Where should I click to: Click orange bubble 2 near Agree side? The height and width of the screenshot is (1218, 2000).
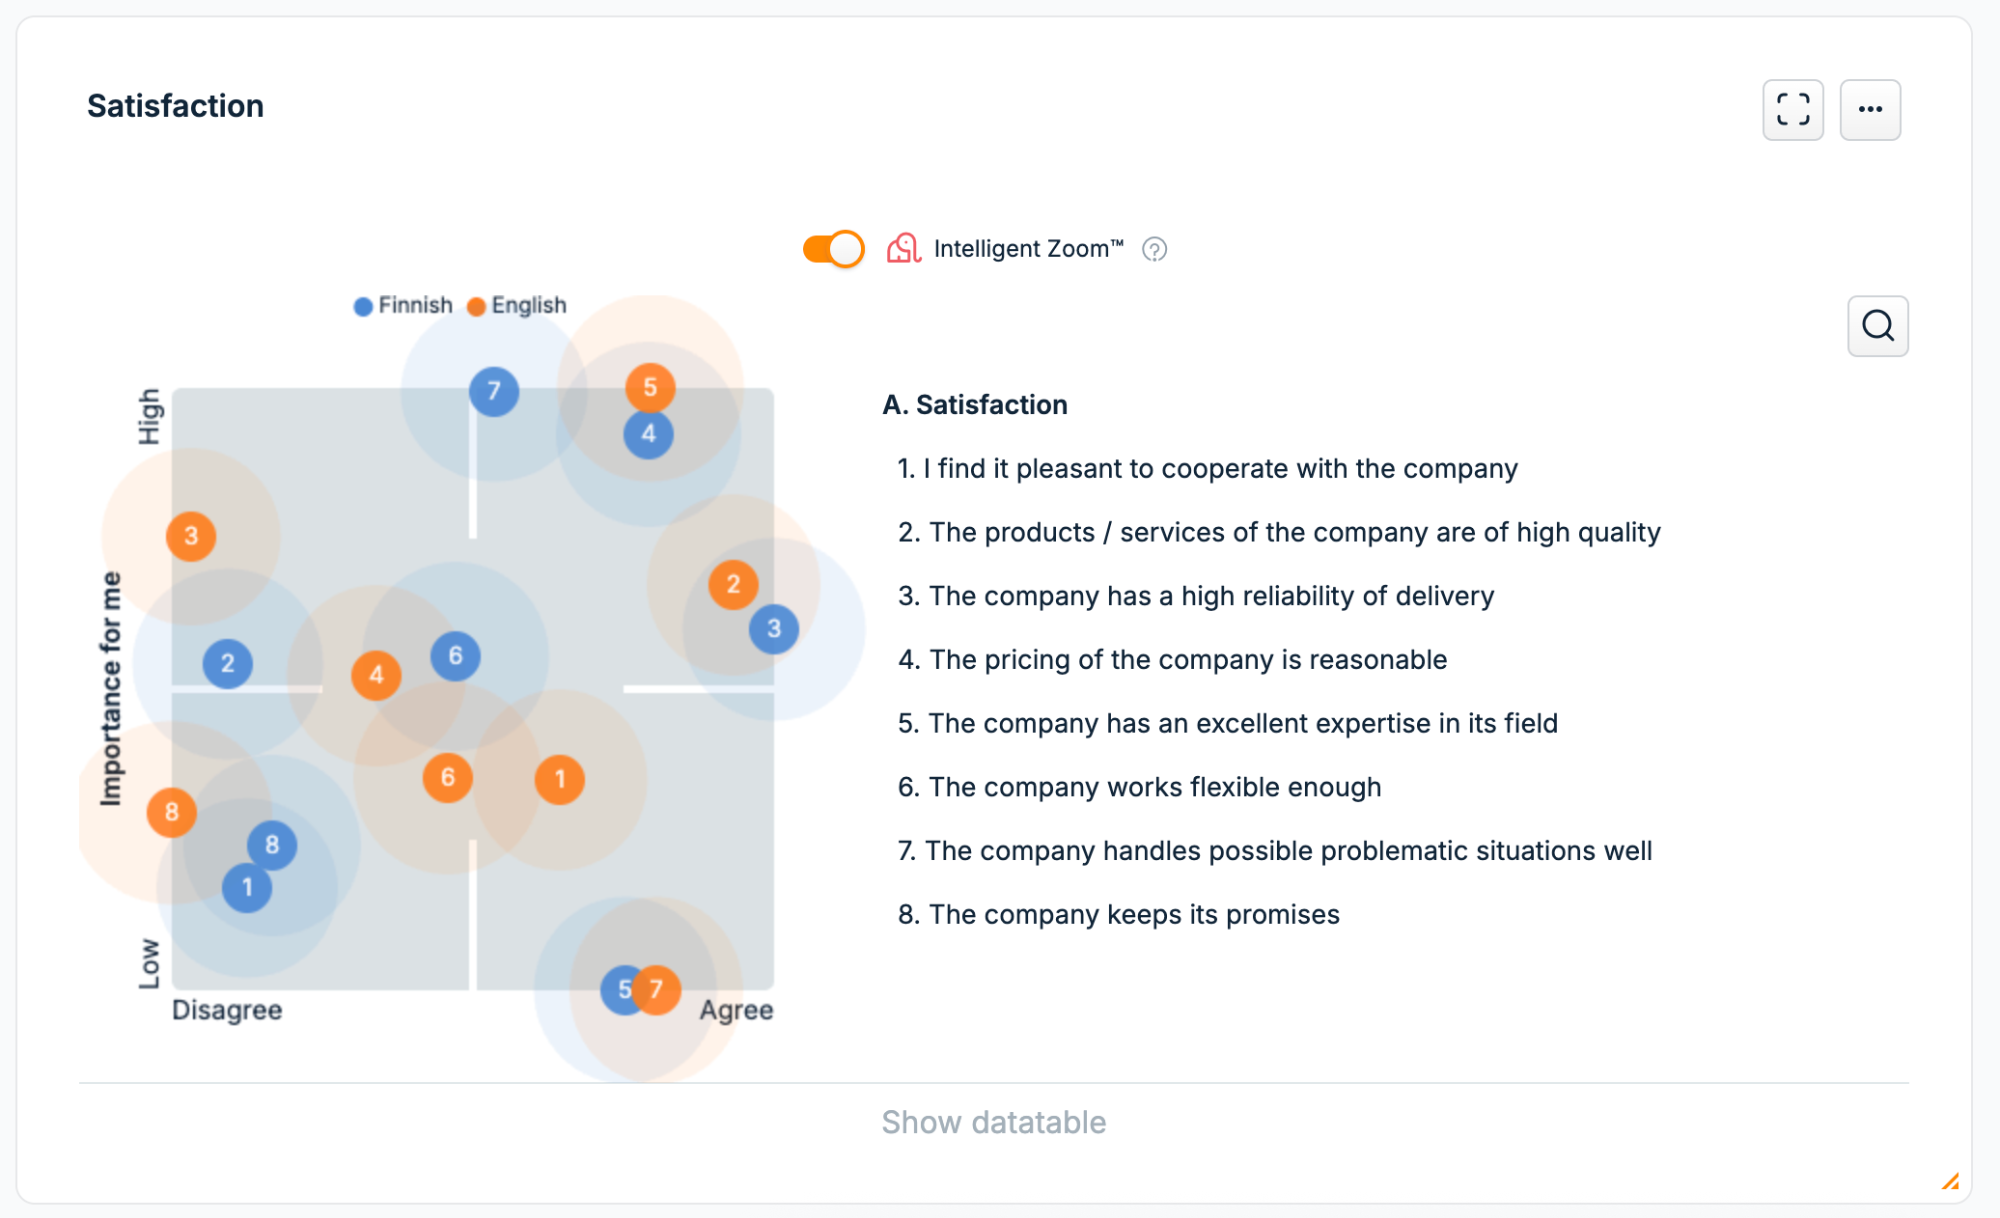pyautogui.click(x=733, y=584)
